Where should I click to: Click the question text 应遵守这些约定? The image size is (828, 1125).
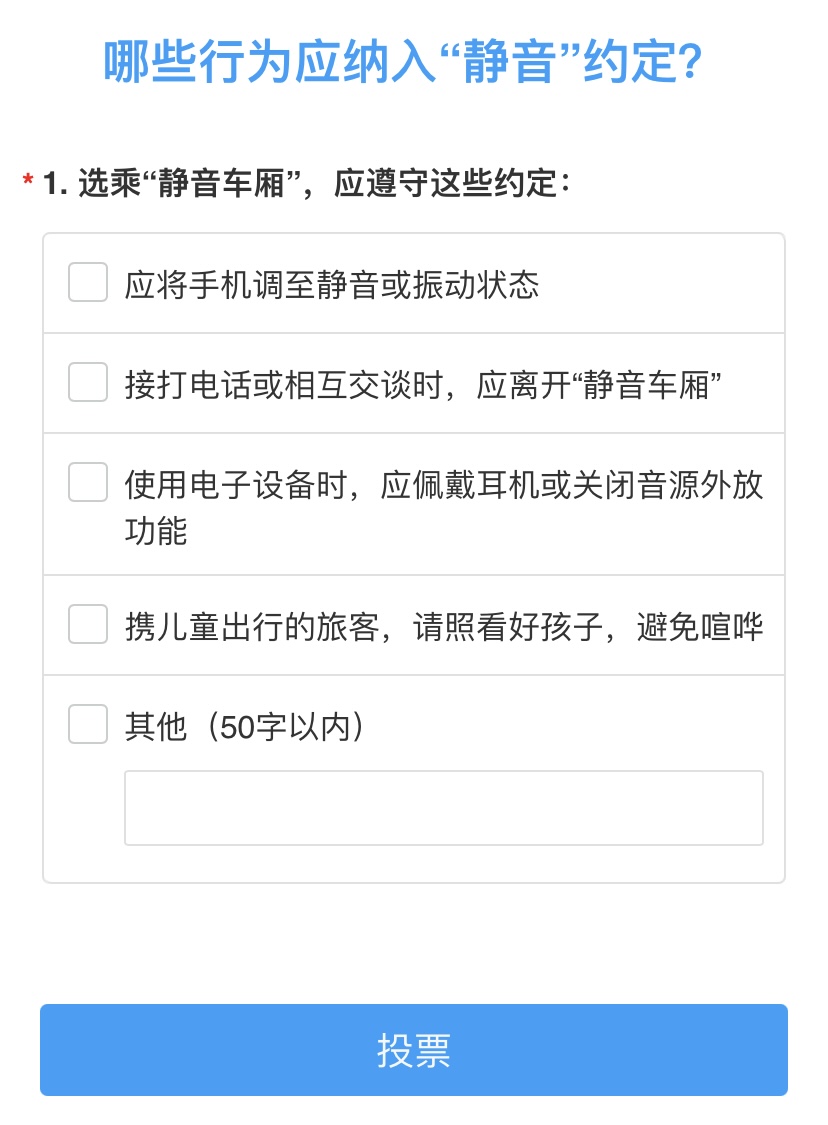click(452, 184)
